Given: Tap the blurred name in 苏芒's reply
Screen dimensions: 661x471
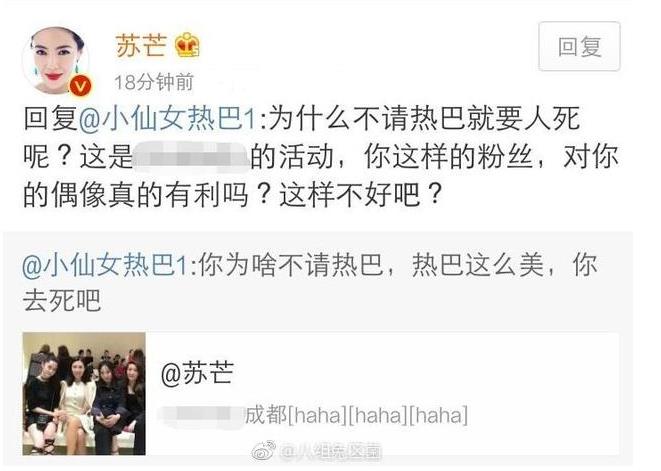Looking at the screenshot, I should tap(191, 157).
